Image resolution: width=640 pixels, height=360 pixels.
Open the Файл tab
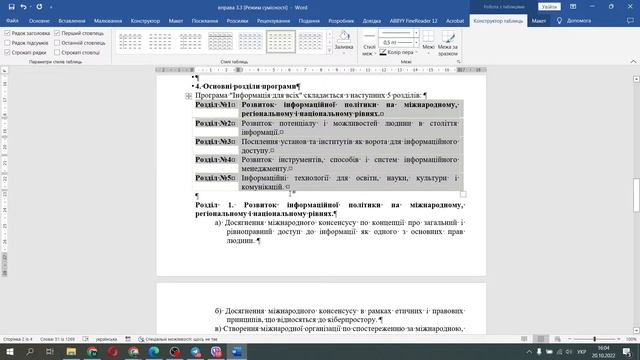point(12,20)
